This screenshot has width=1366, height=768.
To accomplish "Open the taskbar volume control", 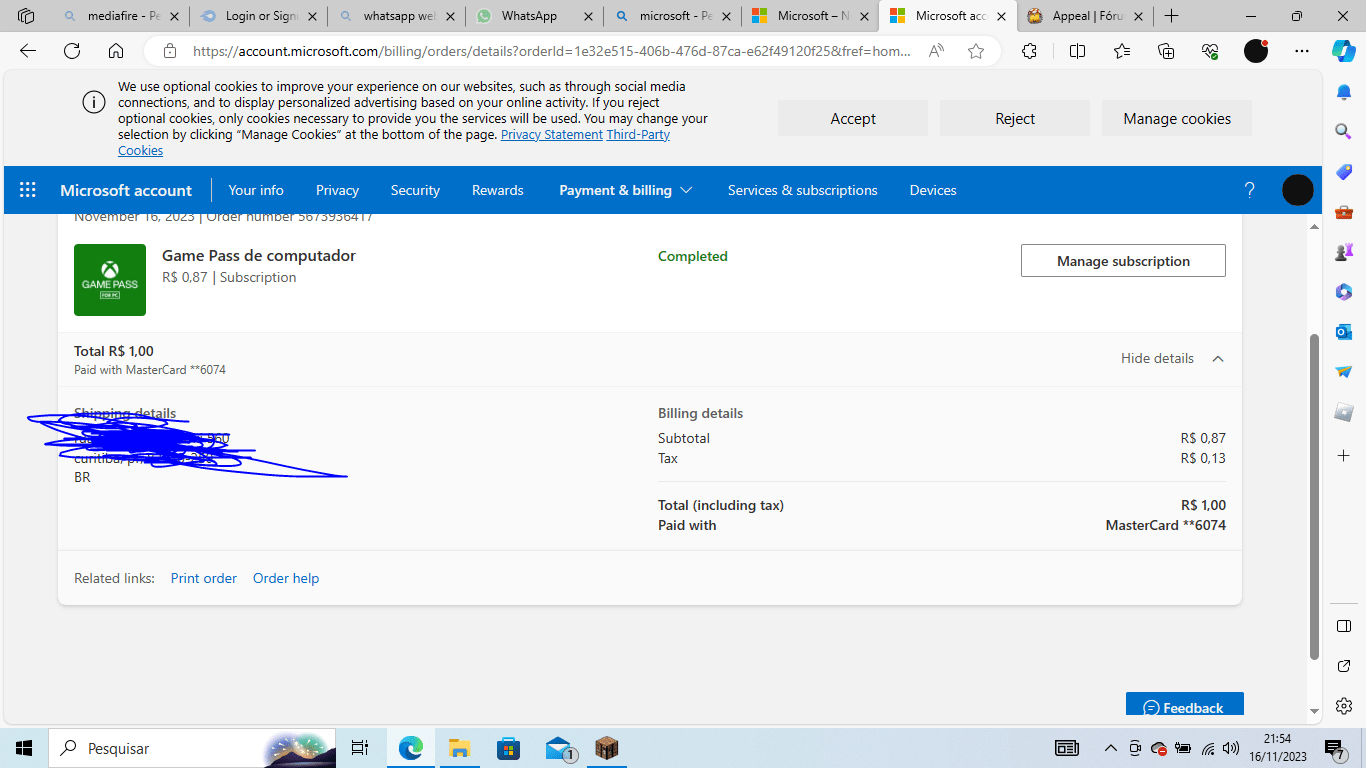I will point(1231,748).
